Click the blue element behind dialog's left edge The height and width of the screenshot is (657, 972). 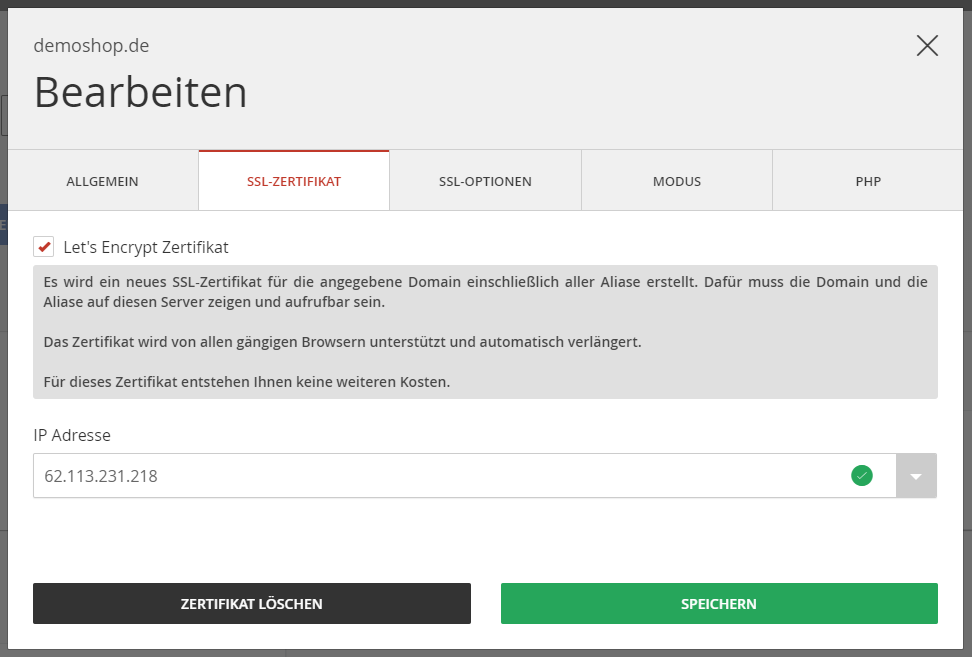(x=3, y=225)
